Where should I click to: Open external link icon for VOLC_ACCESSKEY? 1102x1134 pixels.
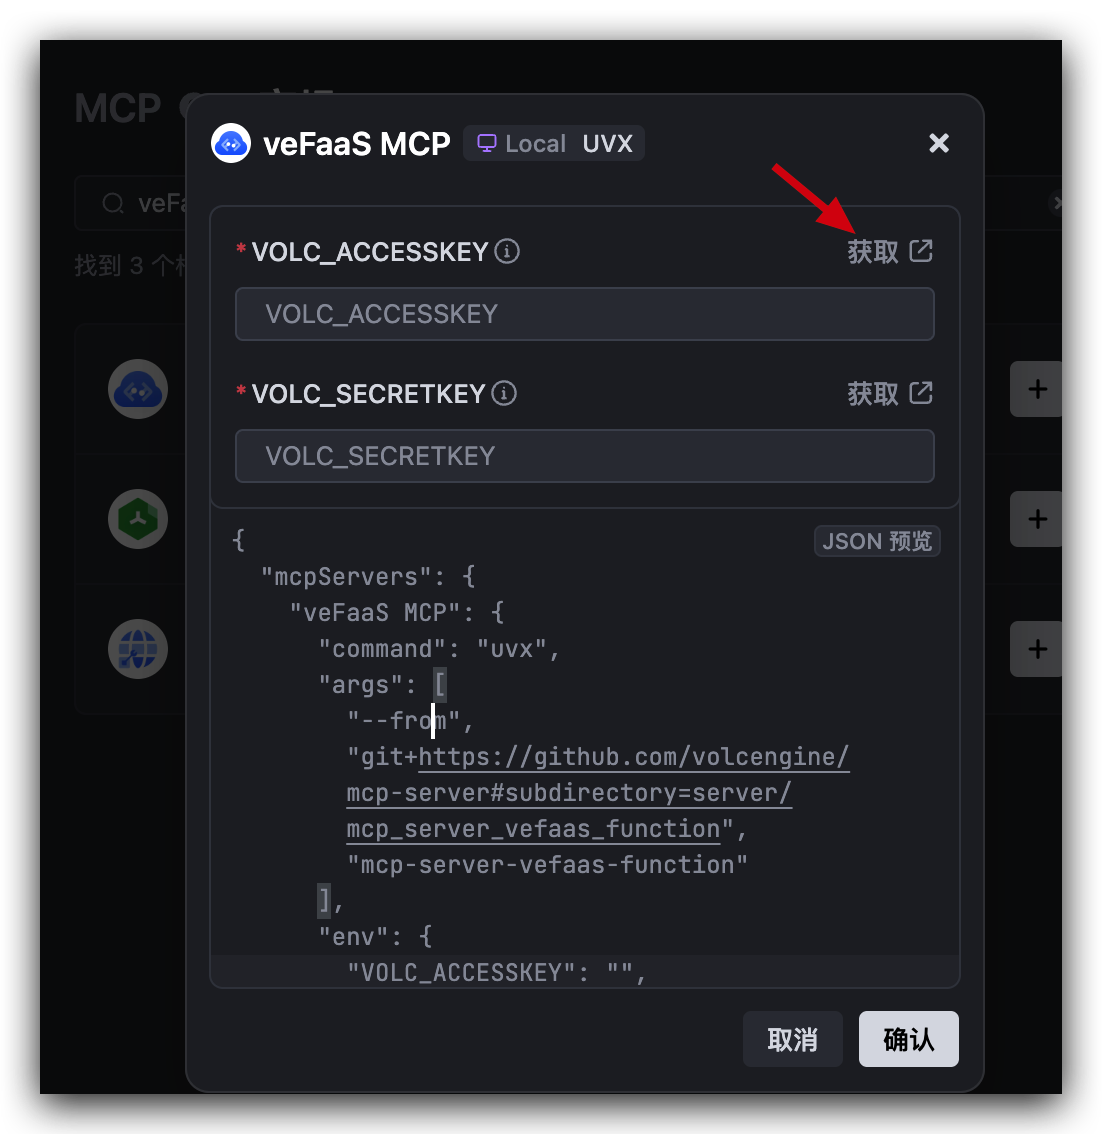(921, 251)
